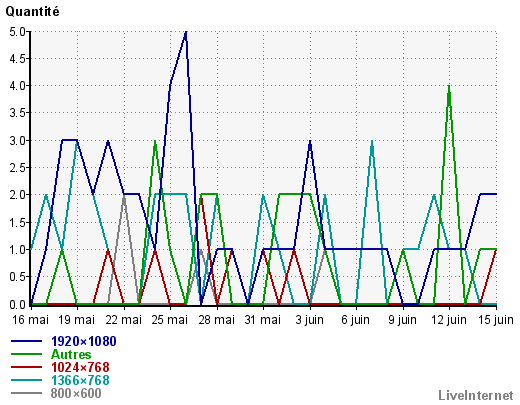
Task: Click the blue peak at value 5.0
Action: tap(186, 32)
